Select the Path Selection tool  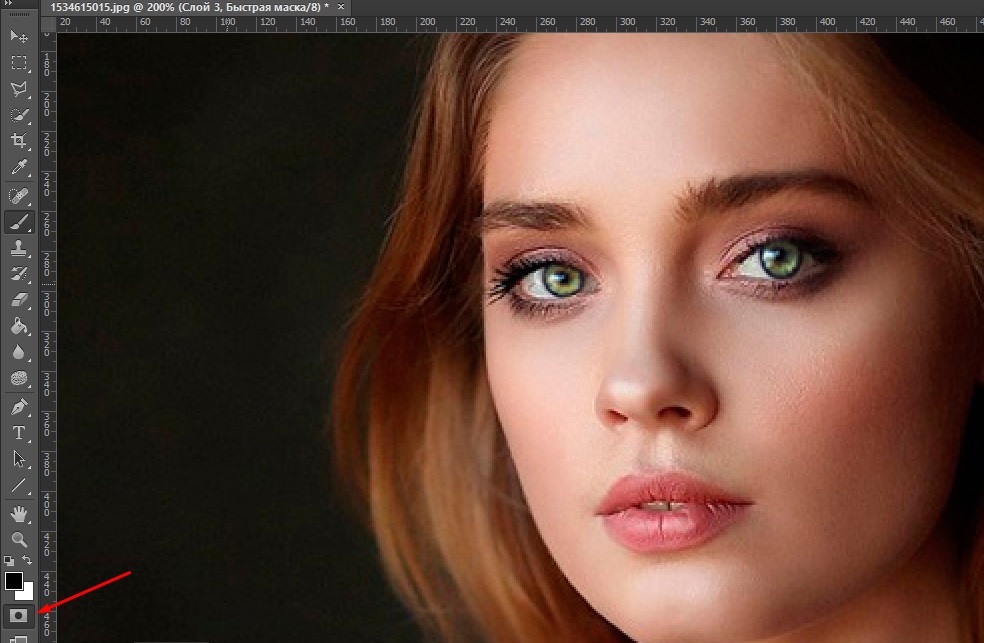tap(19, 459)
